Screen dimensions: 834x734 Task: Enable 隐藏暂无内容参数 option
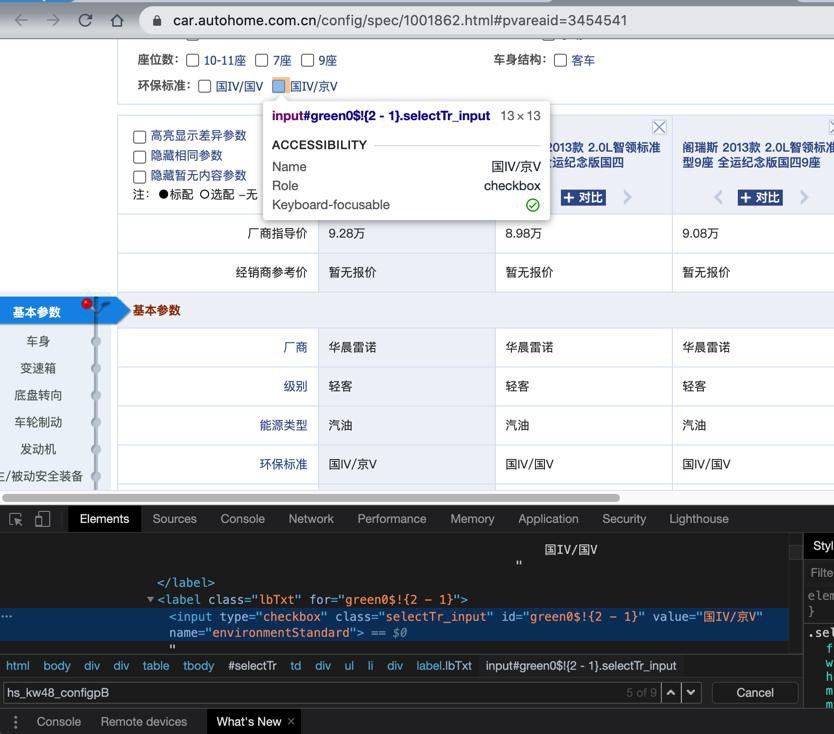click(139, 177)
